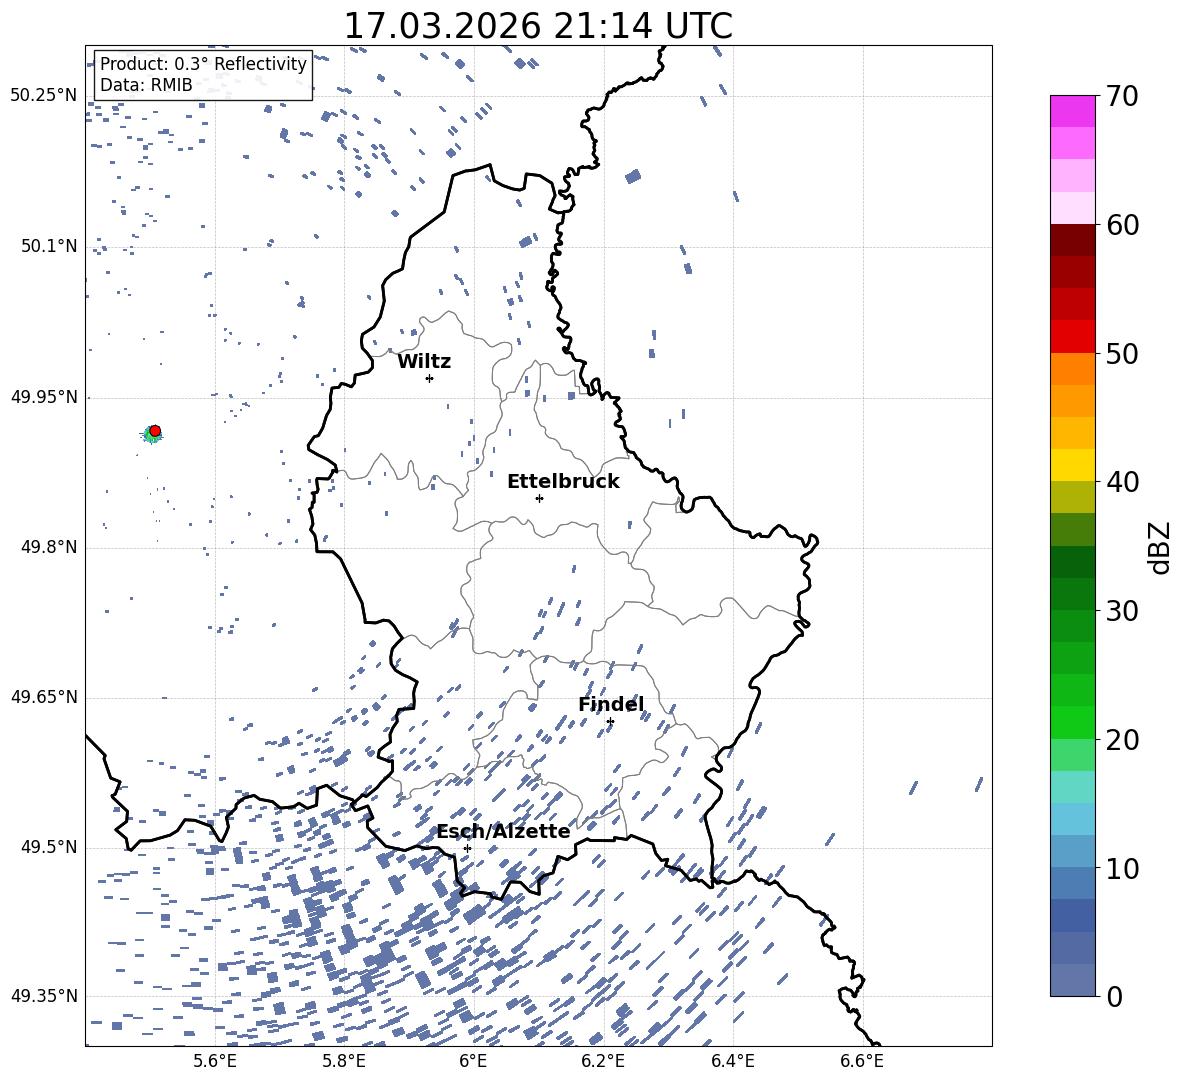Click the 6°E longitude label
The height and width of the screenshot is (1081, 1184).
(x=473, y=1061)
